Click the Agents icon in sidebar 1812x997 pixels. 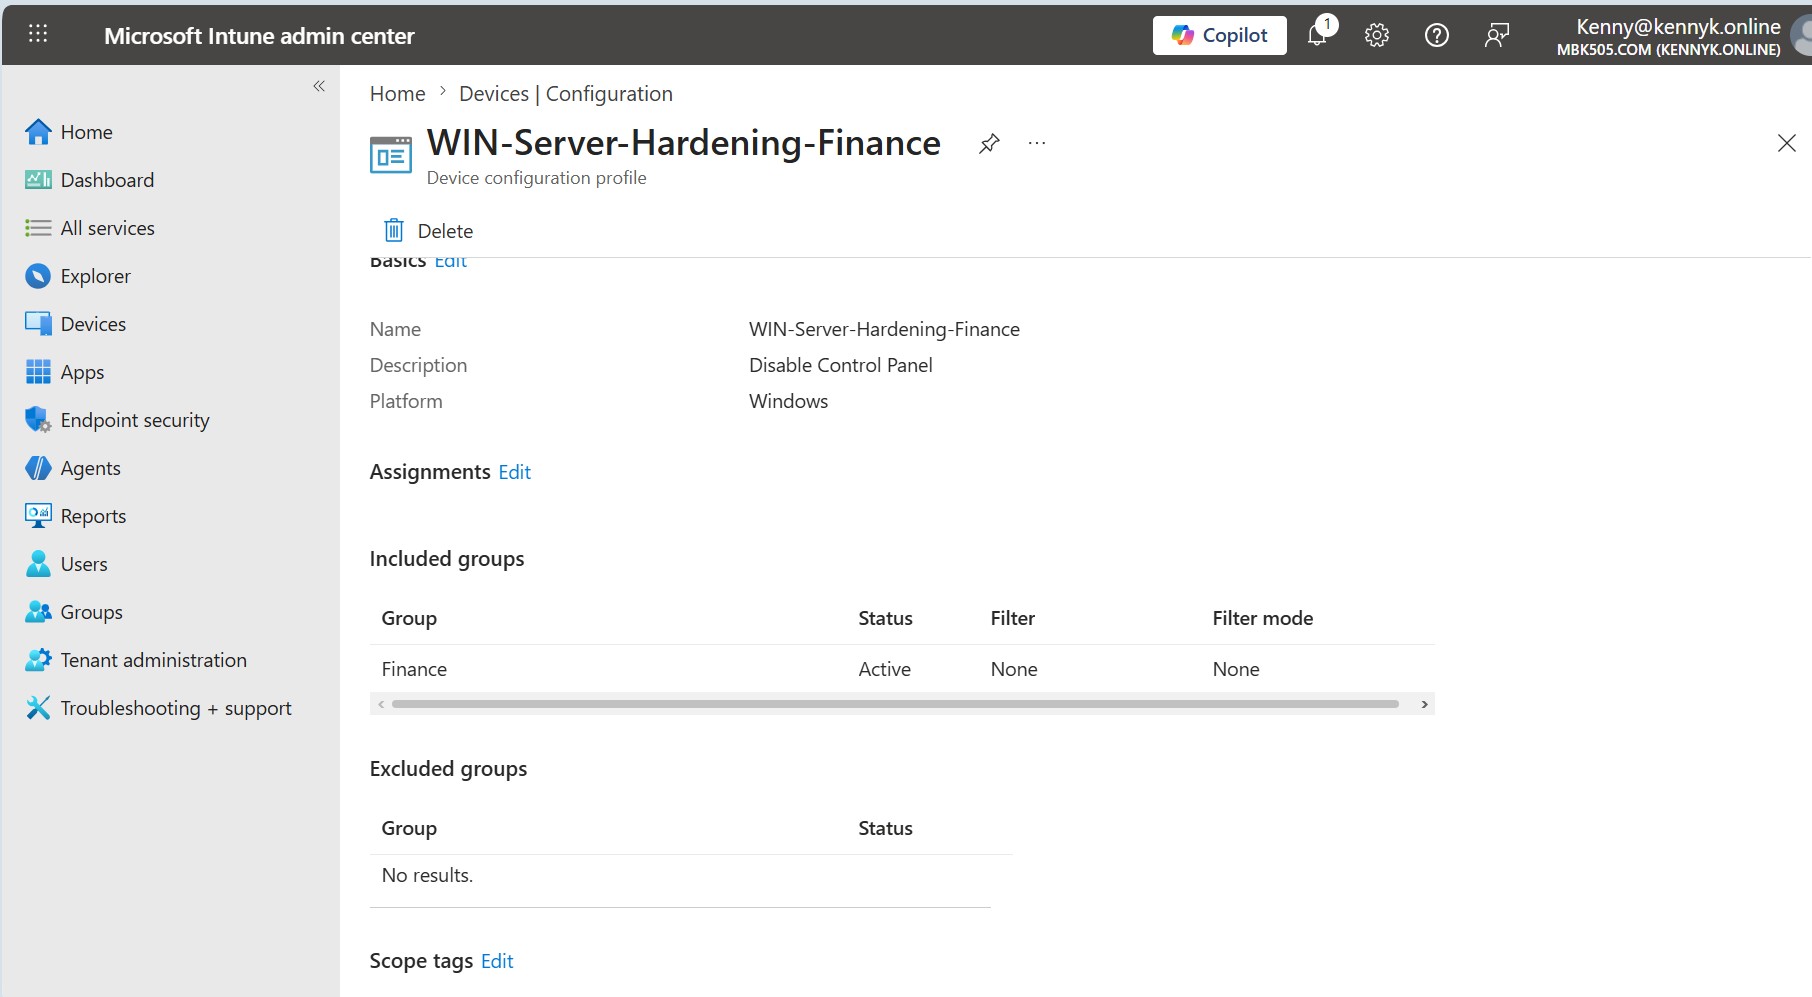(38, 468)
